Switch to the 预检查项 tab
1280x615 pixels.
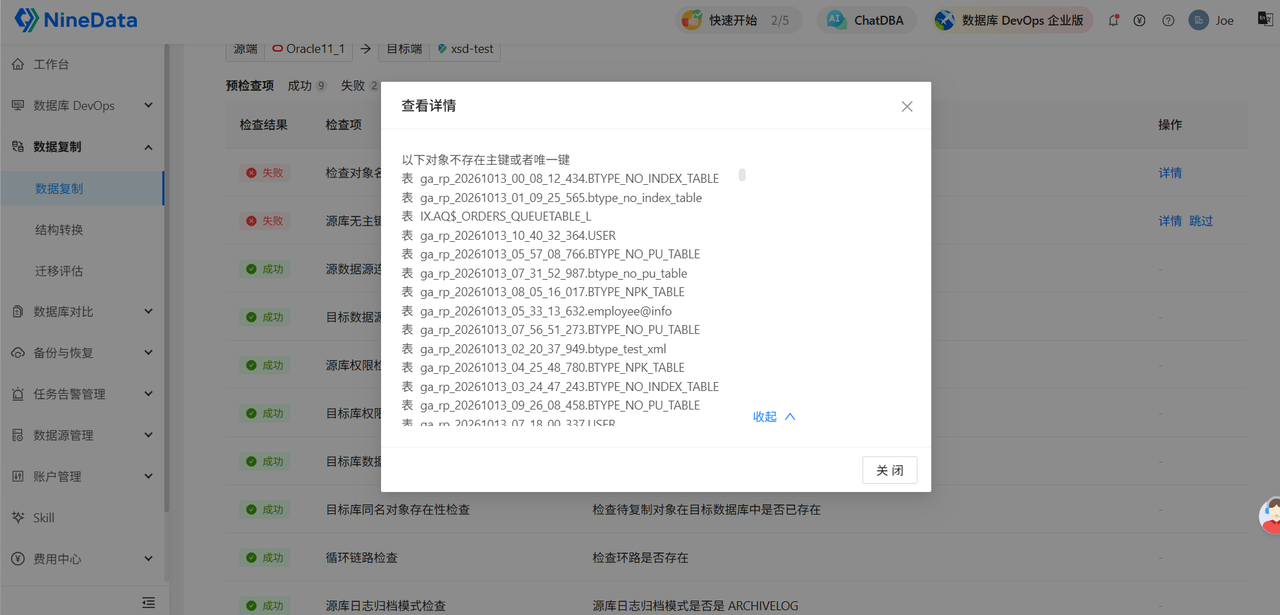[250, 86]
